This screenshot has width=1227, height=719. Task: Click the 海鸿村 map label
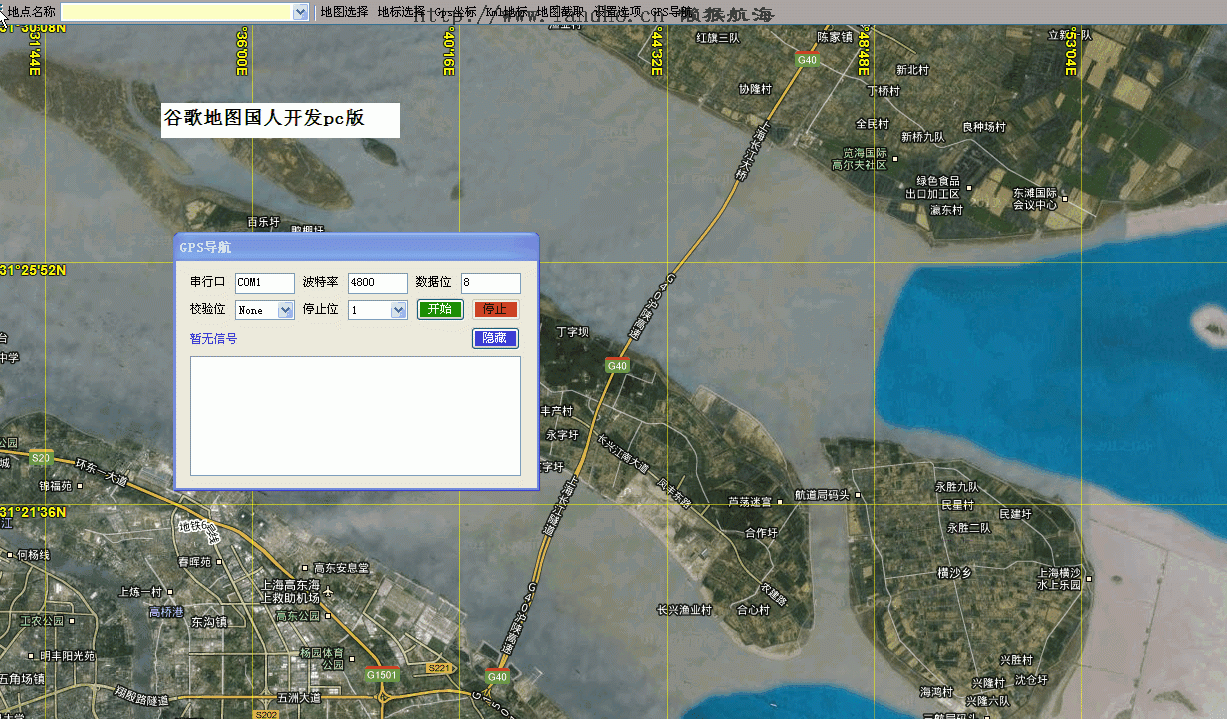[936, 692]
